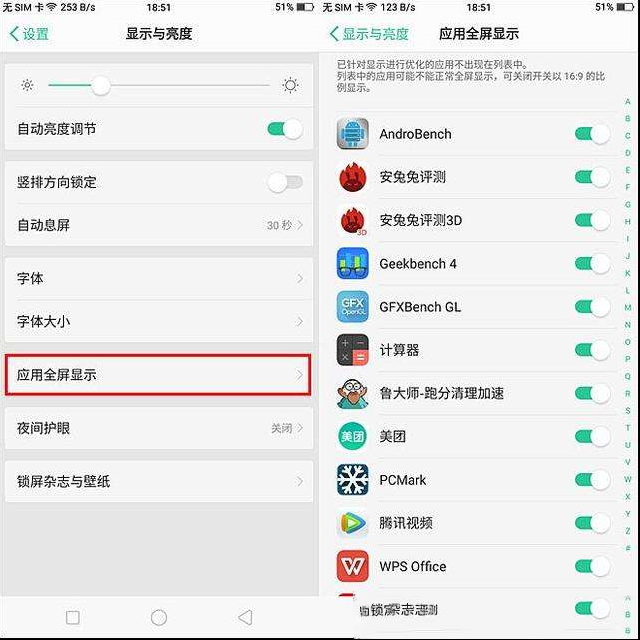This screenshot has width=640, height=640.
Task: Enable 竖排方向锁定 orientation lock switch
Action: (285, 182)
